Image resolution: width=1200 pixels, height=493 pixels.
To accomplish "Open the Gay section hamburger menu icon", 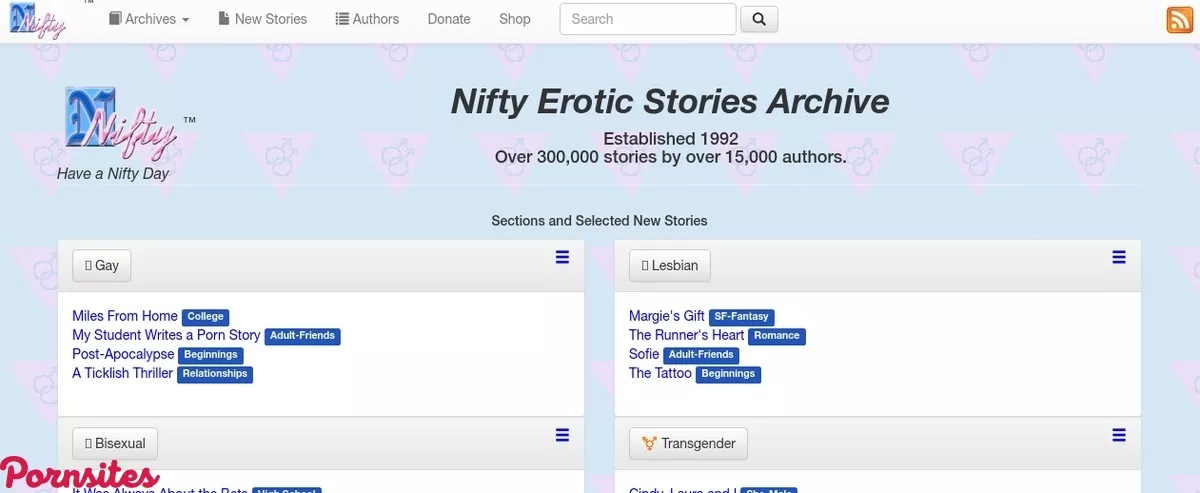I will coord(562,258).
